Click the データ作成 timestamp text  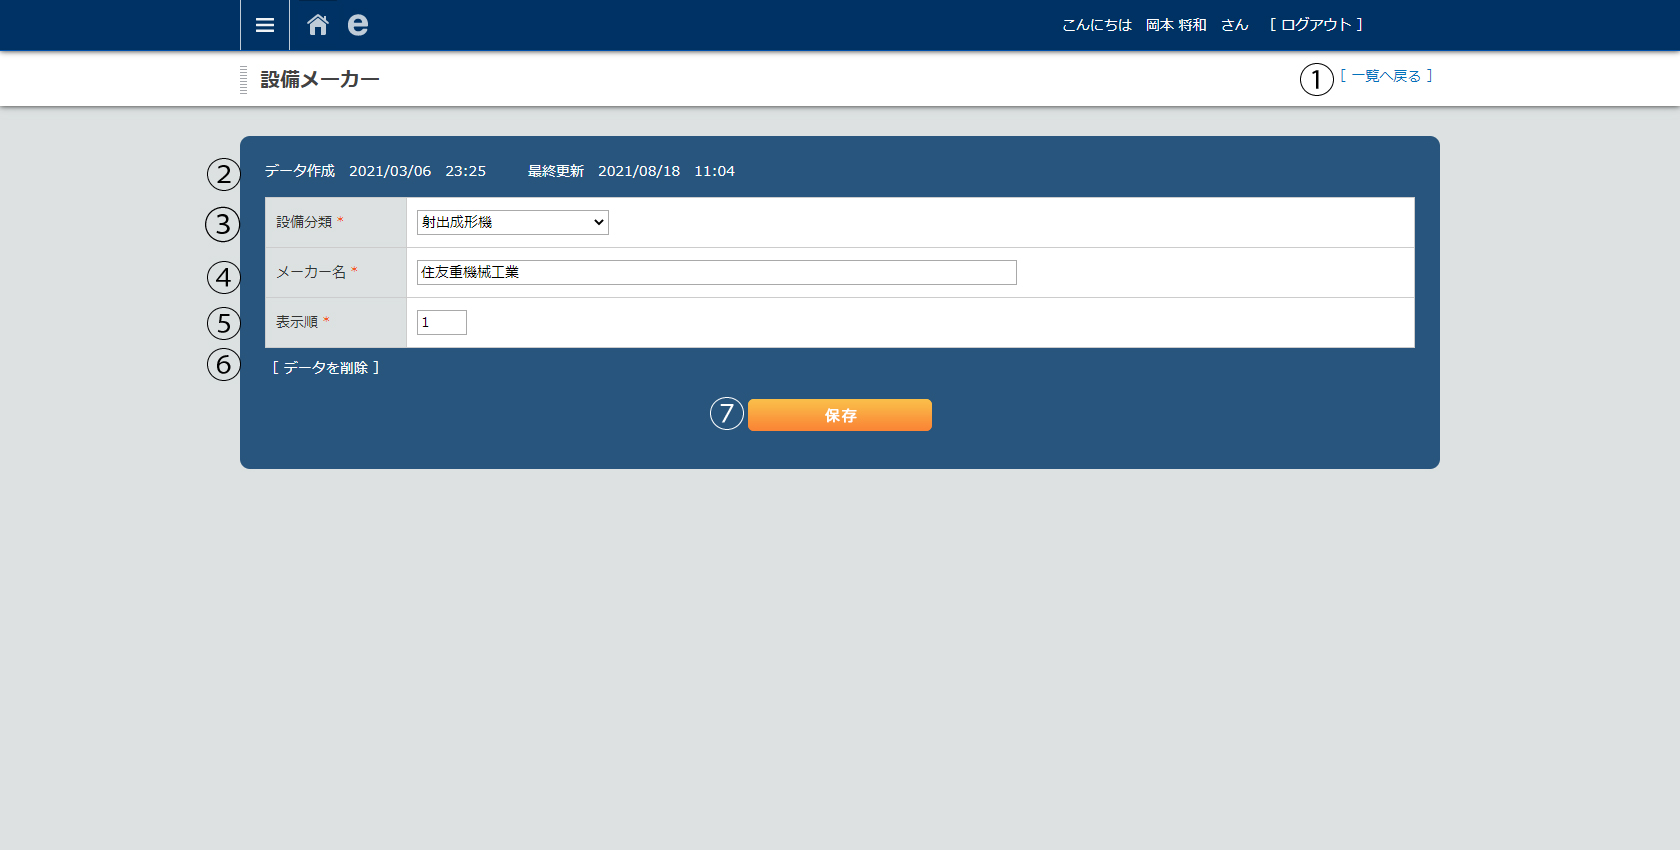click(x=375, y=171)
